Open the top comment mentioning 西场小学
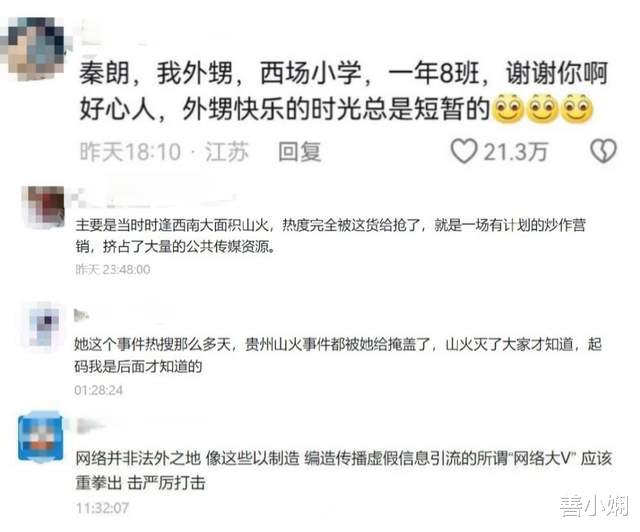Image resolution: width=640 pixels, height=532 pixels. point(343,91)
